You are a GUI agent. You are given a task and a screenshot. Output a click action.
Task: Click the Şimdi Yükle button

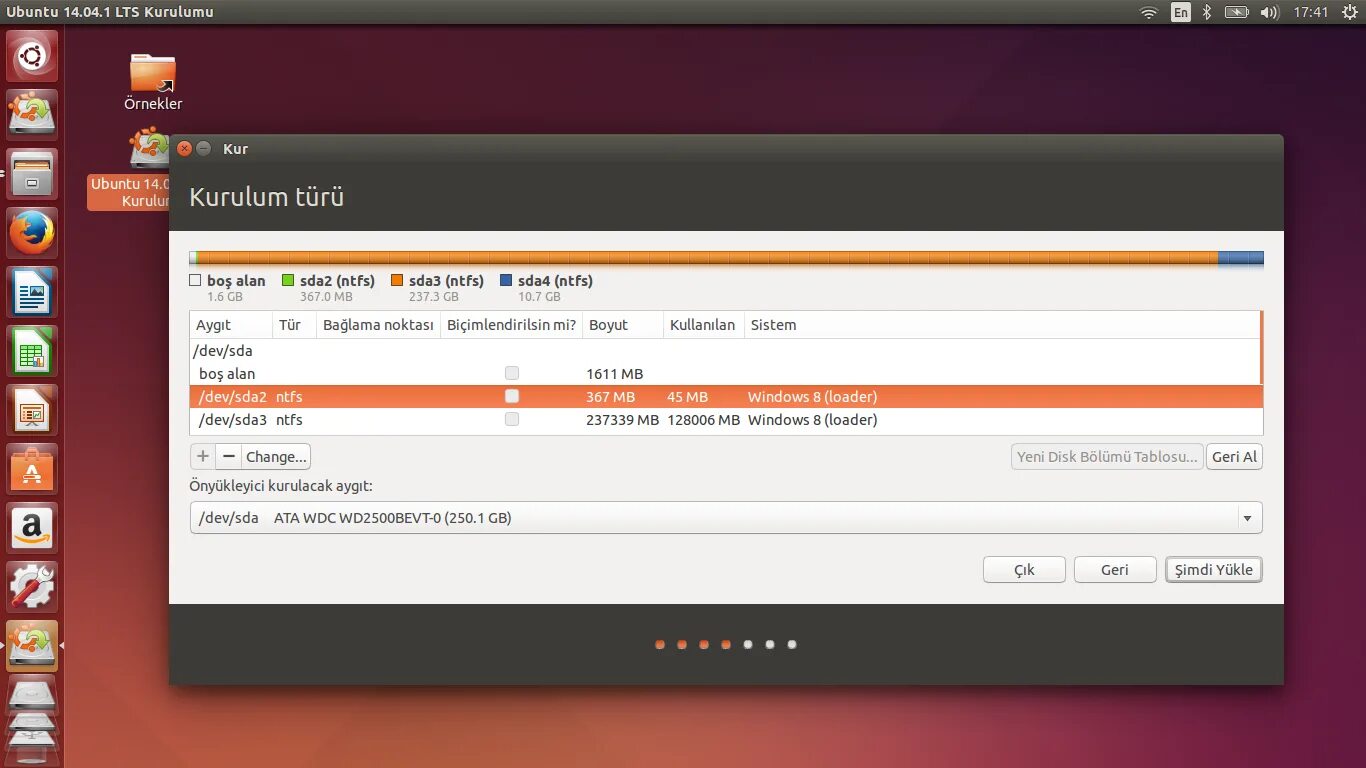[x=1214, y=570]
